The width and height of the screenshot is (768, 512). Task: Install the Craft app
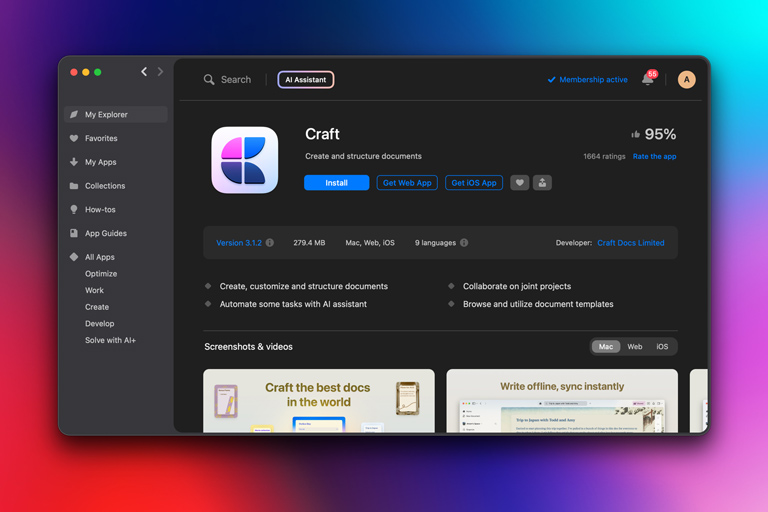336,183
